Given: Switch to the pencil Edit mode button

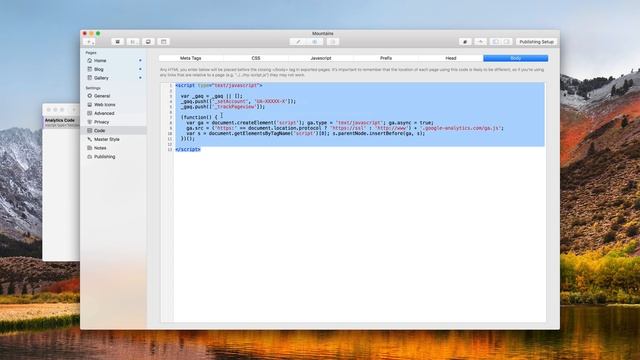Looking at the screenshot, I should click(x=298, y=42).
